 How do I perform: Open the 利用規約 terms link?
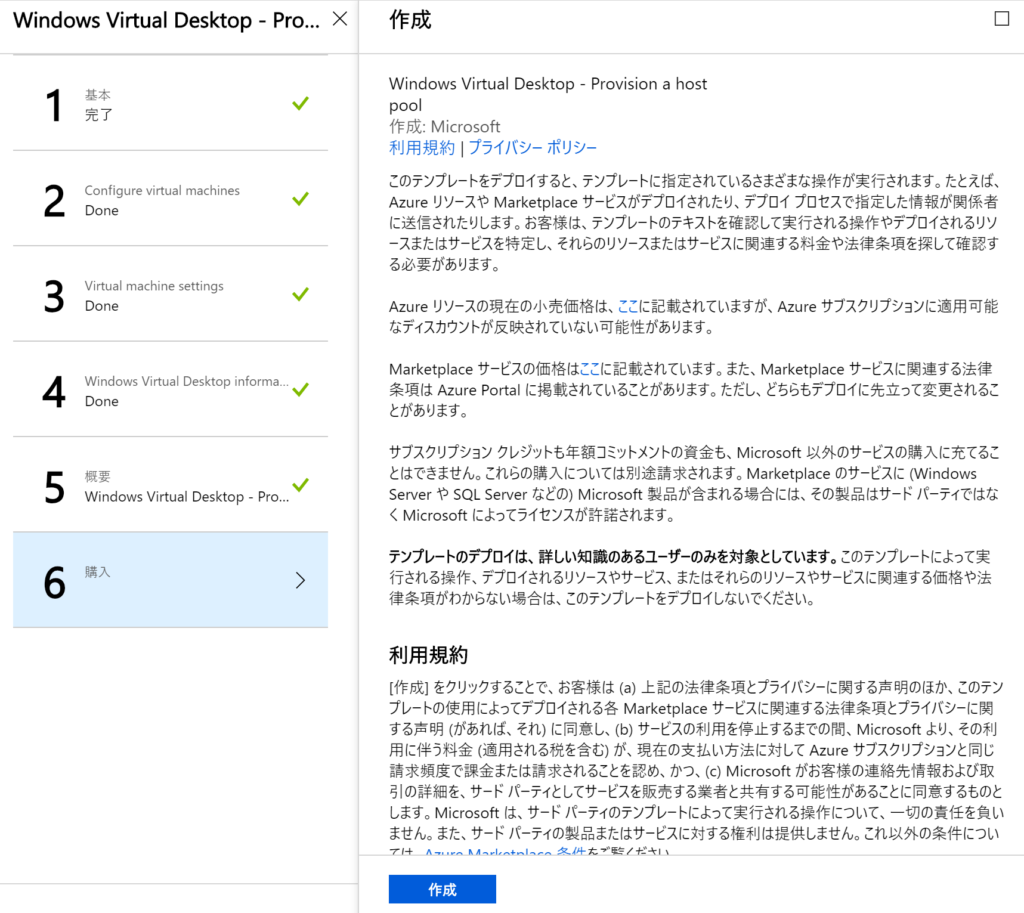422,148
